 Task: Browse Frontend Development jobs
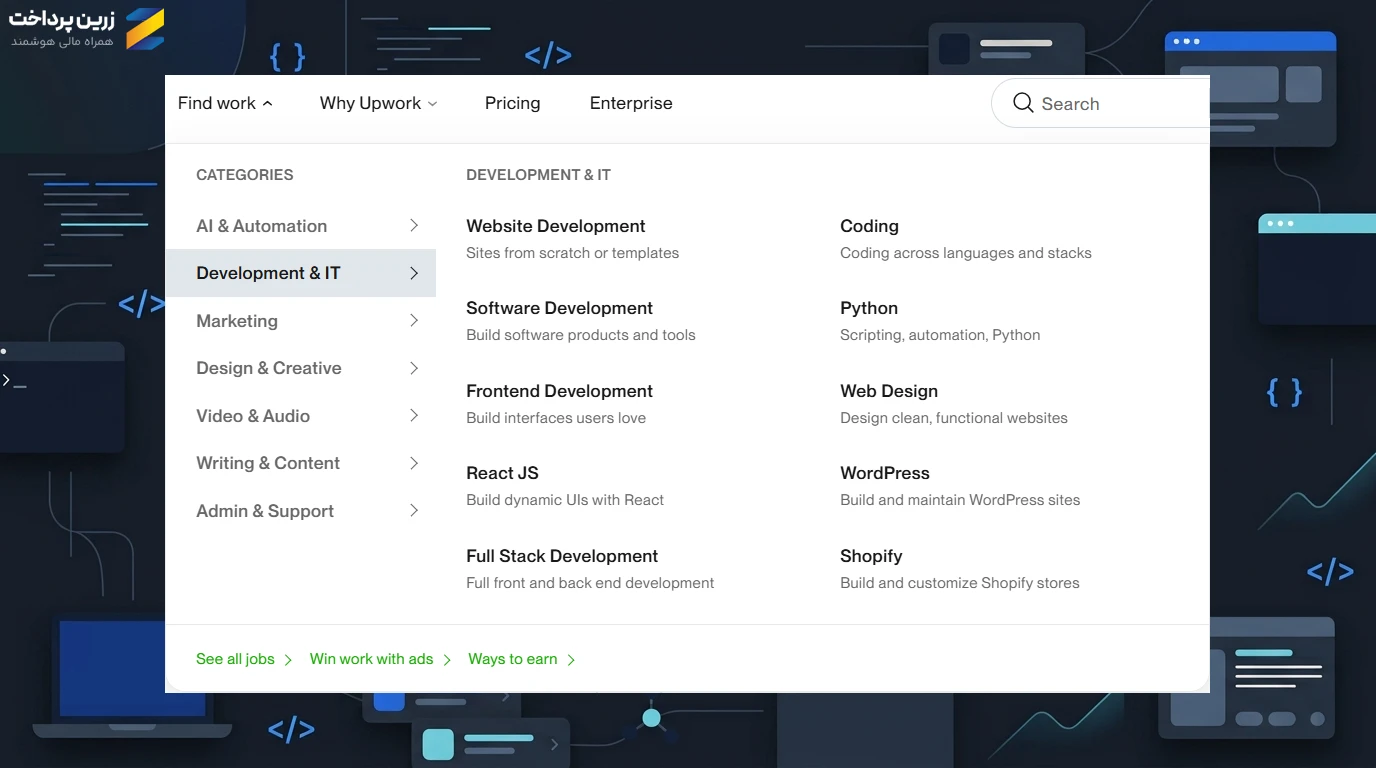coord(559,391)
